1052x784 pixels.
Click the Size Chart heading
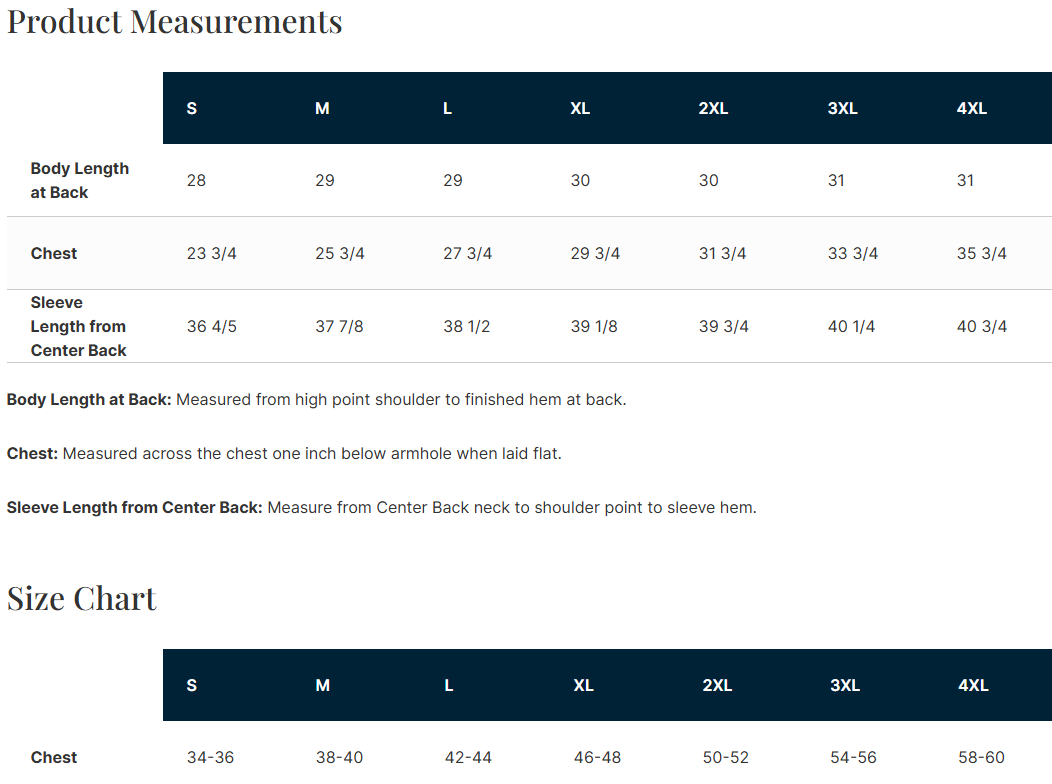82,598
